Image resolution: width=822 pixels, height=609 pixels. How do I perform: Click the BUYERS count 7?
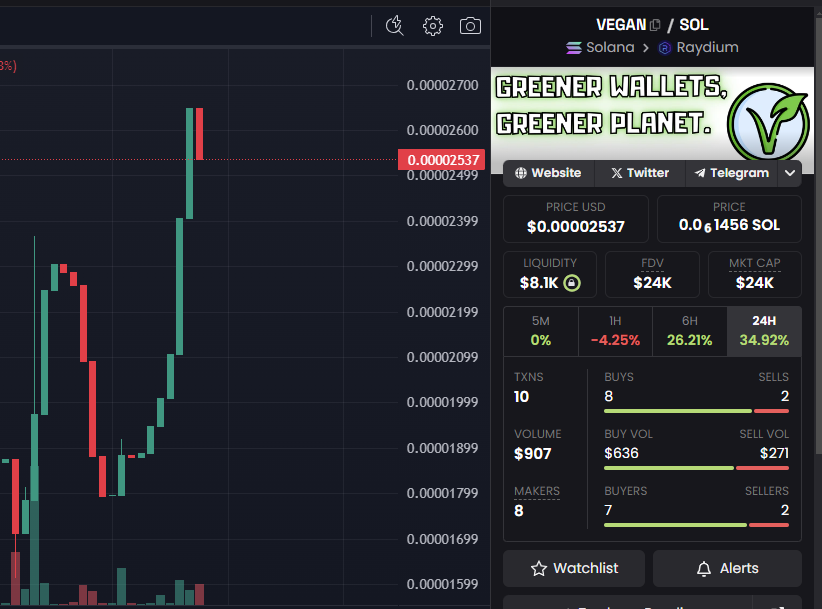click(x=608, y=510)
